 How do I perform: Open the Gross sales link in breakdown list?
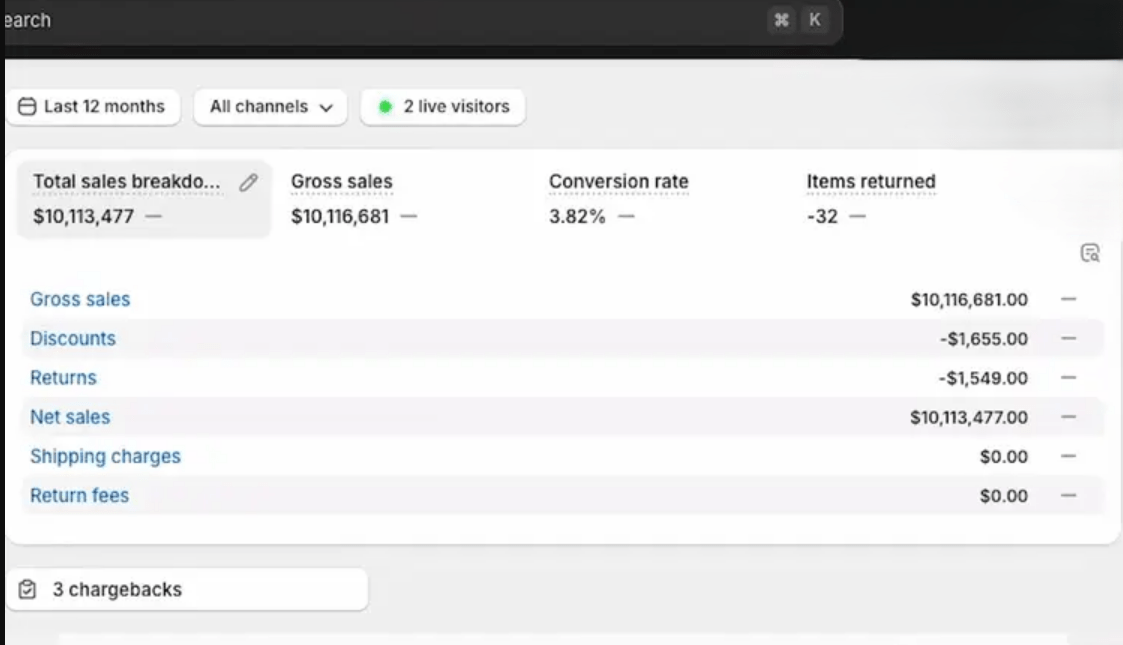pos(80,299)
